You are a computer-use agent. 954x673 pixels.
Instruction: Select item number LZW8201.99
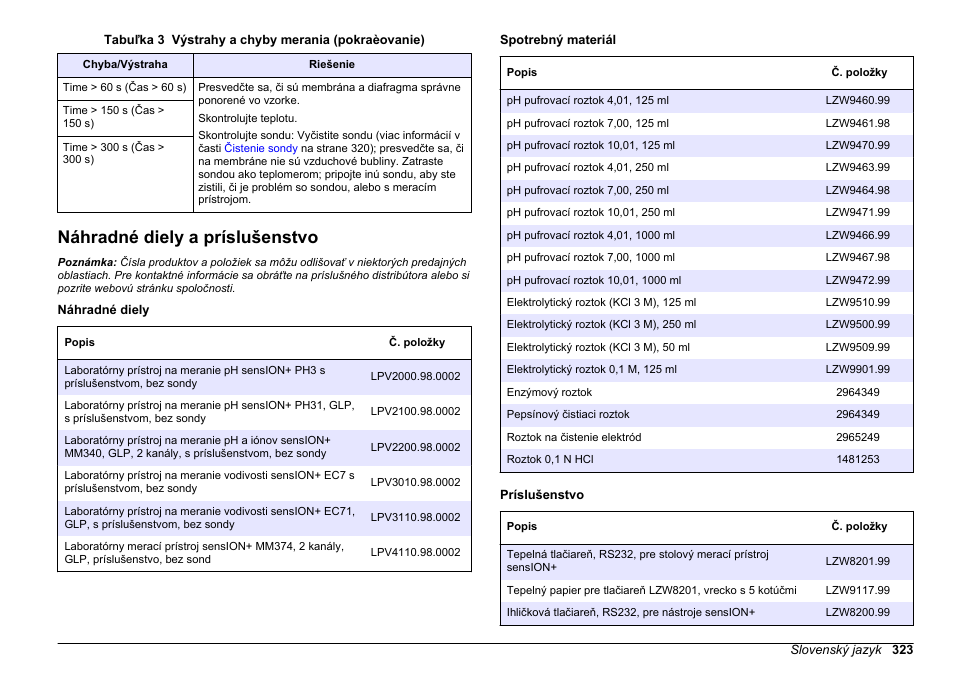tap(858, 562)
